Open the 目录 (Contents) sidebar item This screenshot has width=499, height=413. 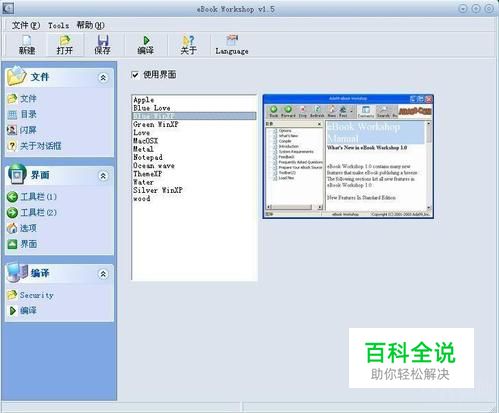click(22, 114)
